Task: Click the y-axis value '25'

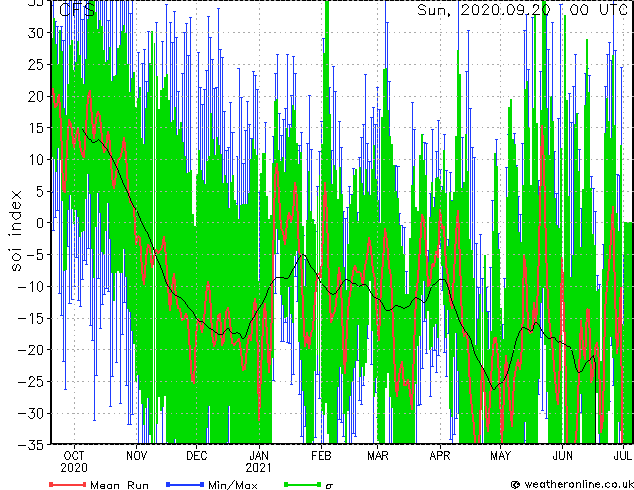Action: click(35, 64)
